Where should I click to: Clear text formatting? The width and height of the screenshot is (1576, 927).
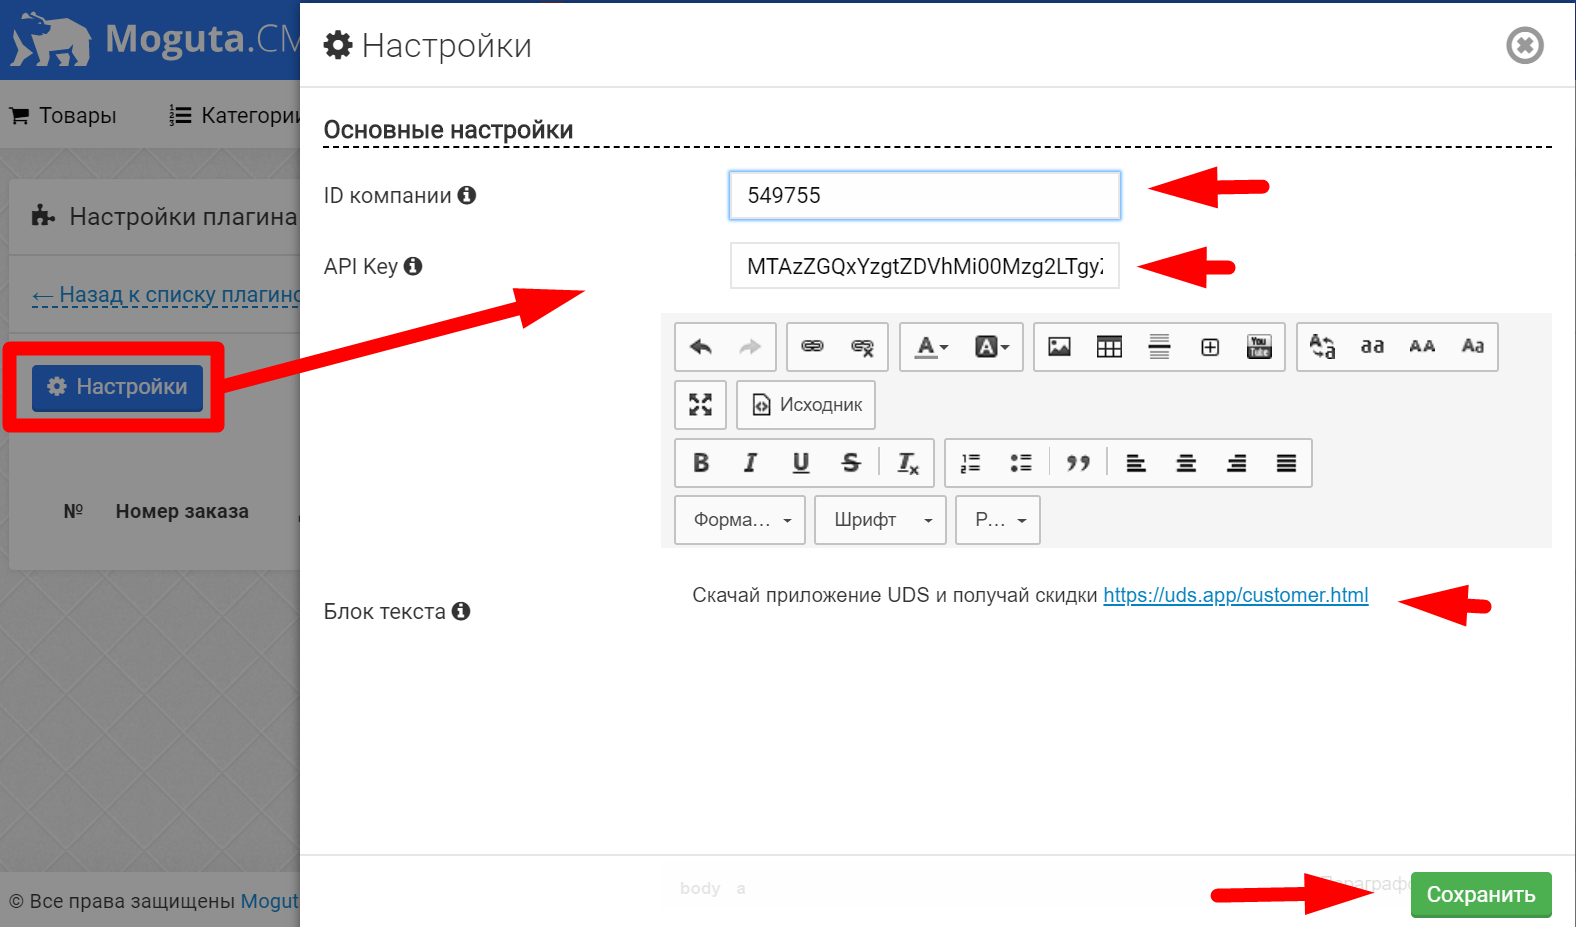pos(908,463)
